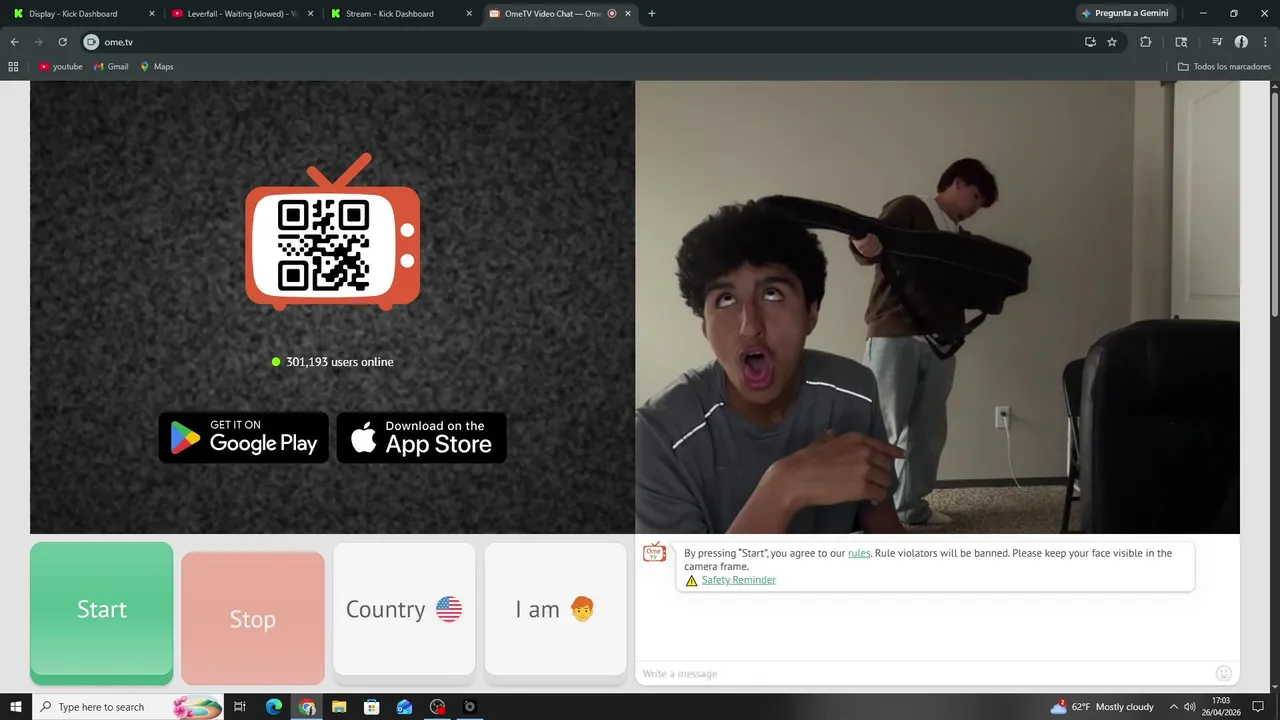Viewport: 1280px width, 720px height.
Task: Open the Chrome profile avatar
Action: click(x=1241, y=42)
